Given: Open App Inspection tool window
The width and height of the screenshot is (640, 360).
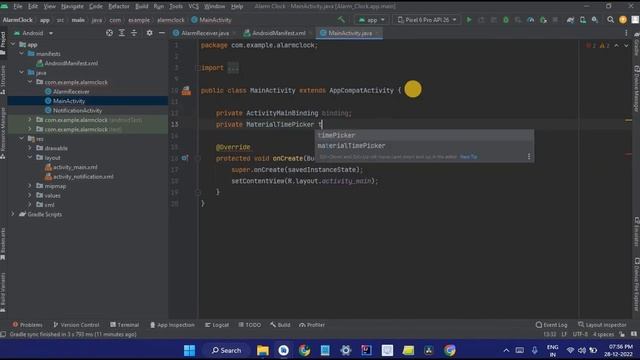Looking at the screenshot, I should pyautogui.click(x=172, y=325).
